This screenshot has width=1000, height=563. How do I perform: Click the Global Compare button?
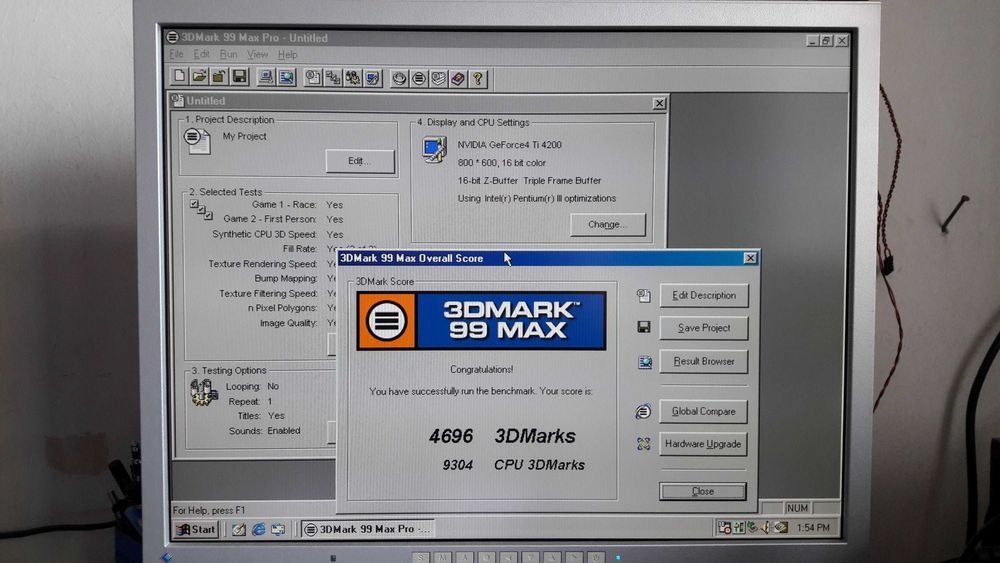[x=703, y=411]
